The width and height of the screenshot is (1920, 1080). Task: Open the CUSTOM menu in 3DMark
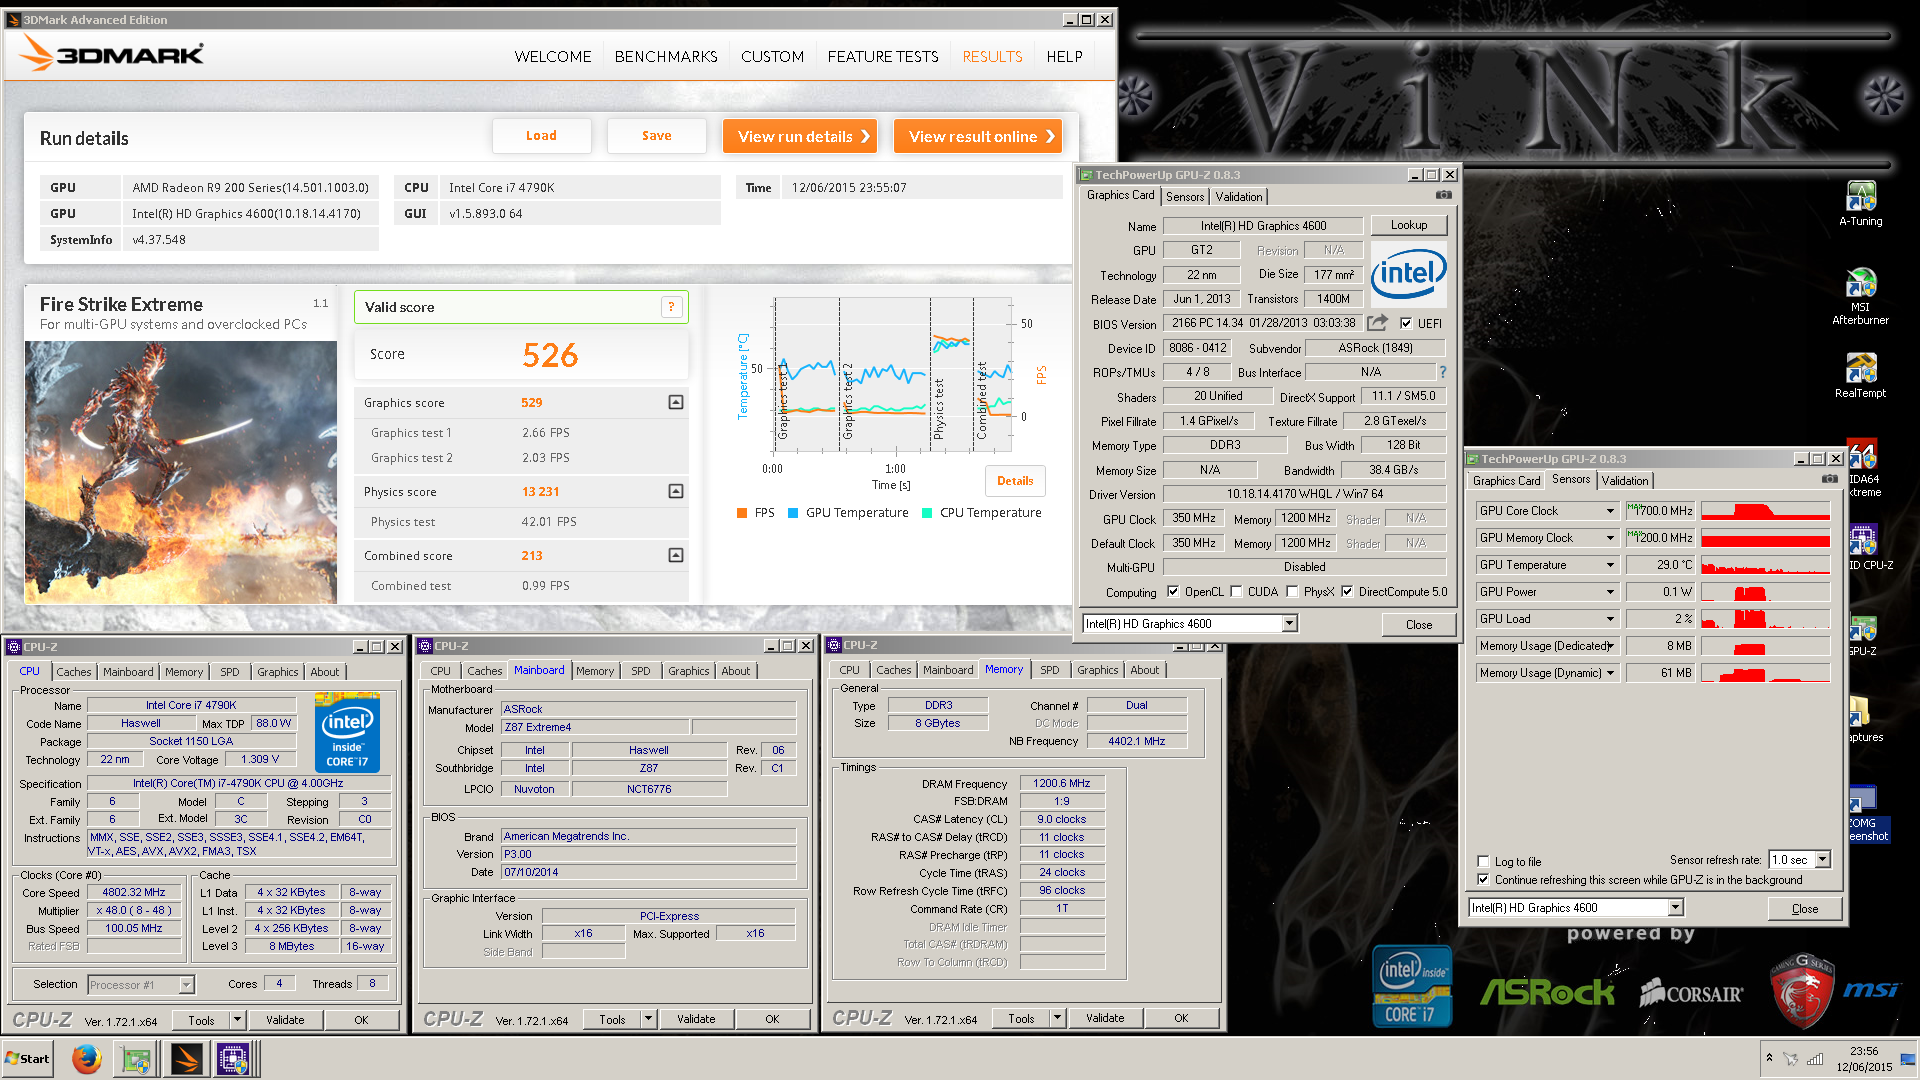[x=772, y=57]
